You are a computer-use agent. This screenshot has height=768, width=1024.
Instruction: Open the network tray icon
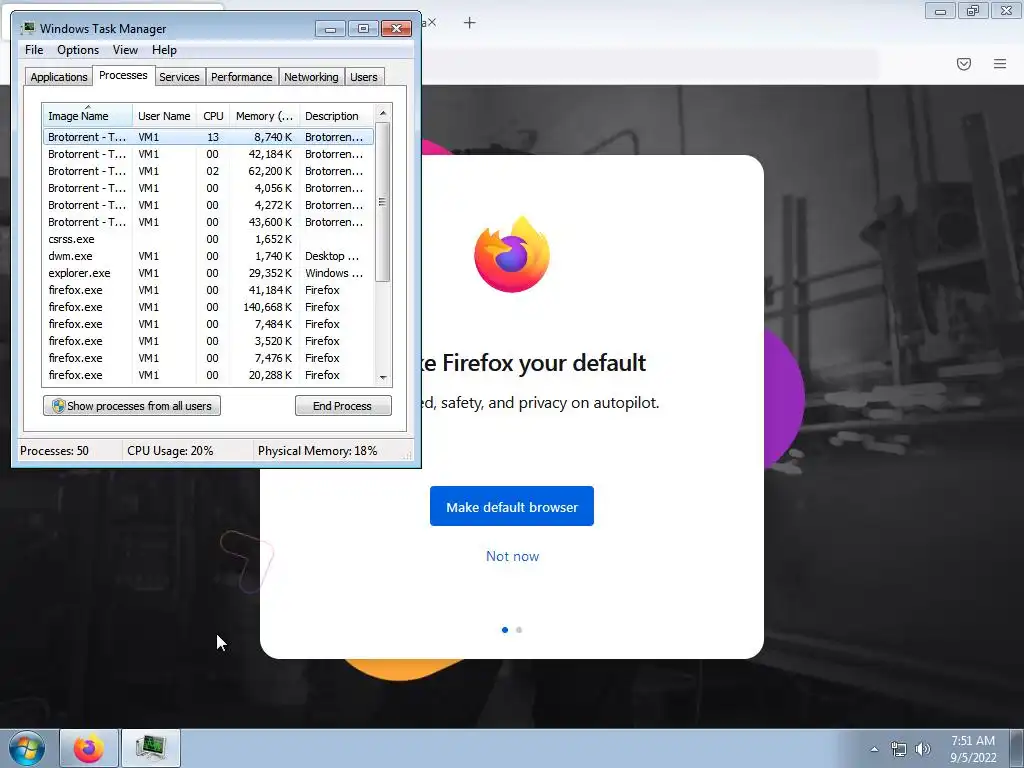[x=899, y=749]
